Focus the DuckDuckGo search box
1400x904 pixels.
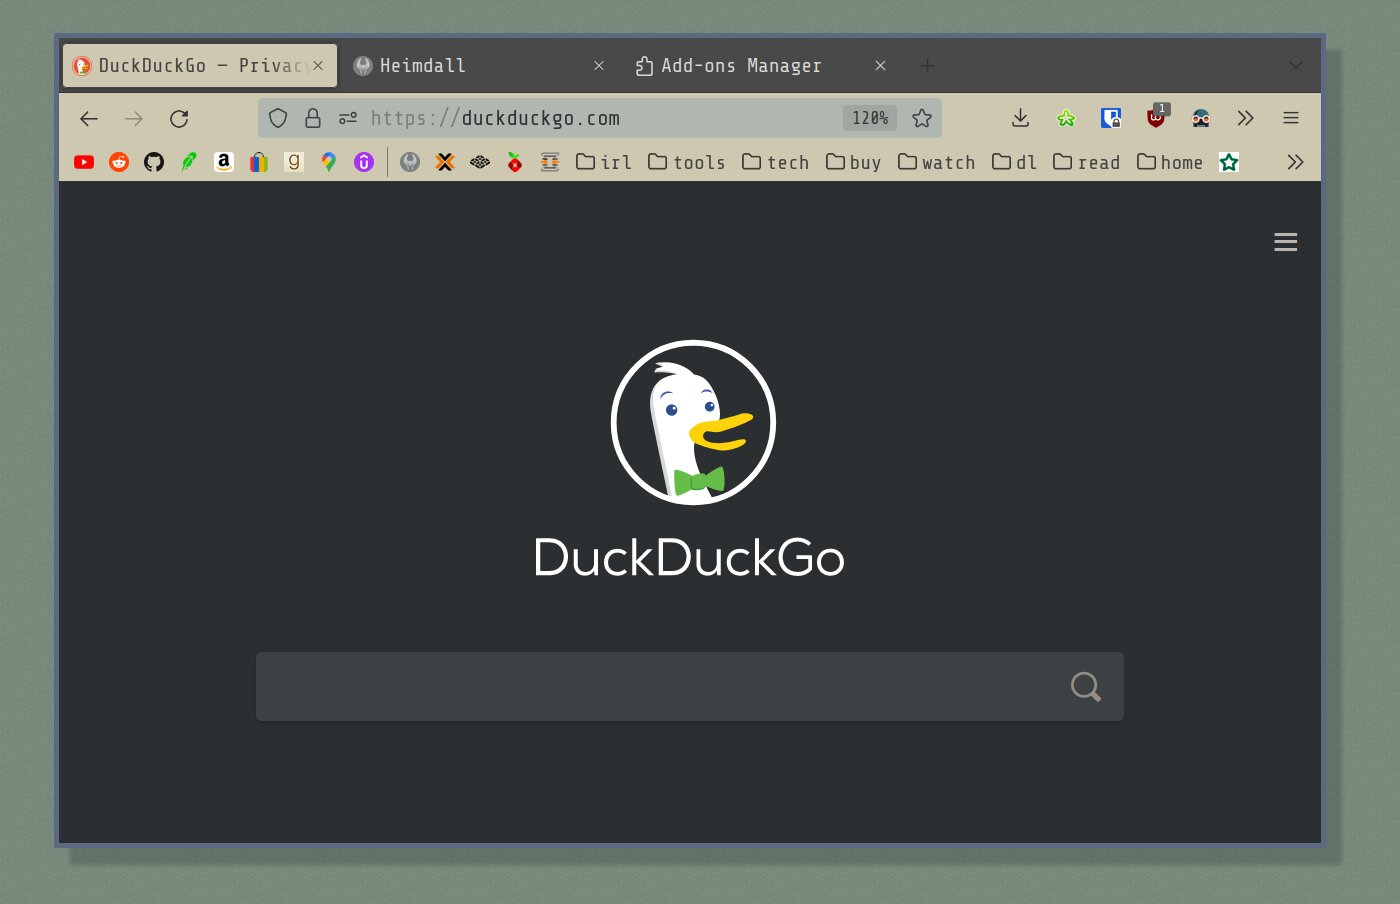click(x=690, y=687)
